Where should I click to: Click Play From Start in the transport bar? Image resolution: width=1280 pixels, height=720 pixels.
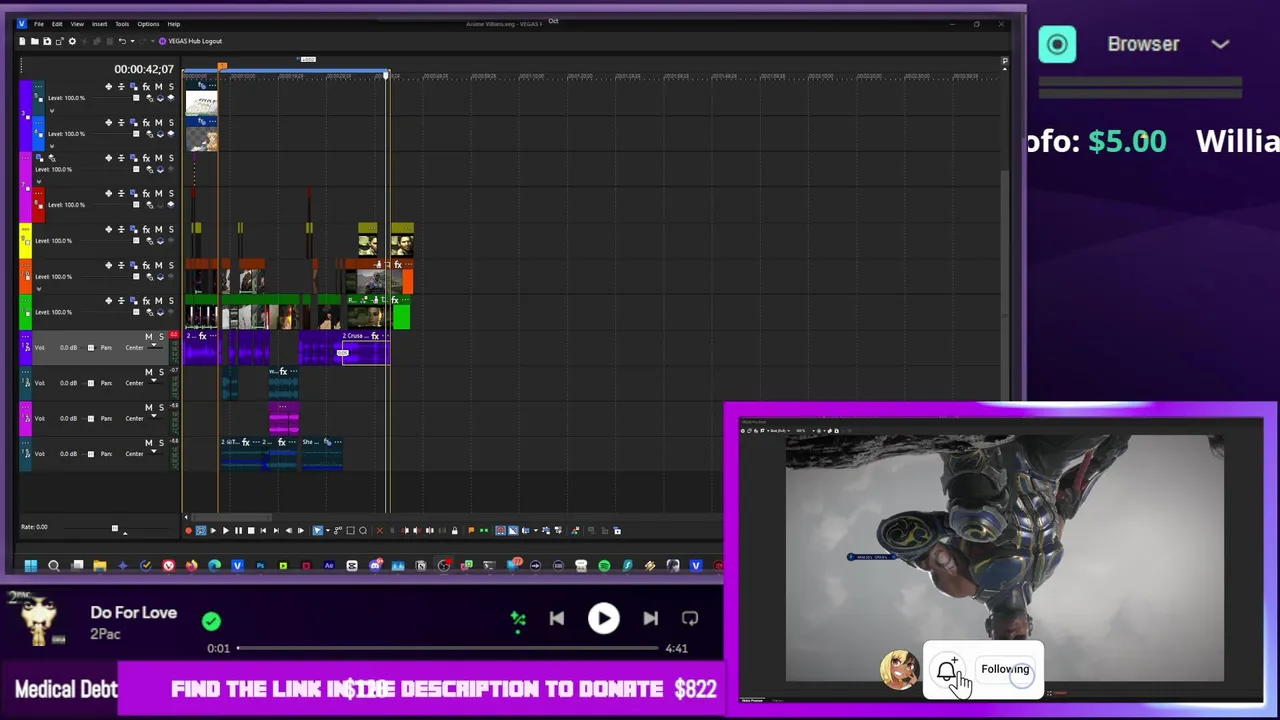tap(213, 530)
